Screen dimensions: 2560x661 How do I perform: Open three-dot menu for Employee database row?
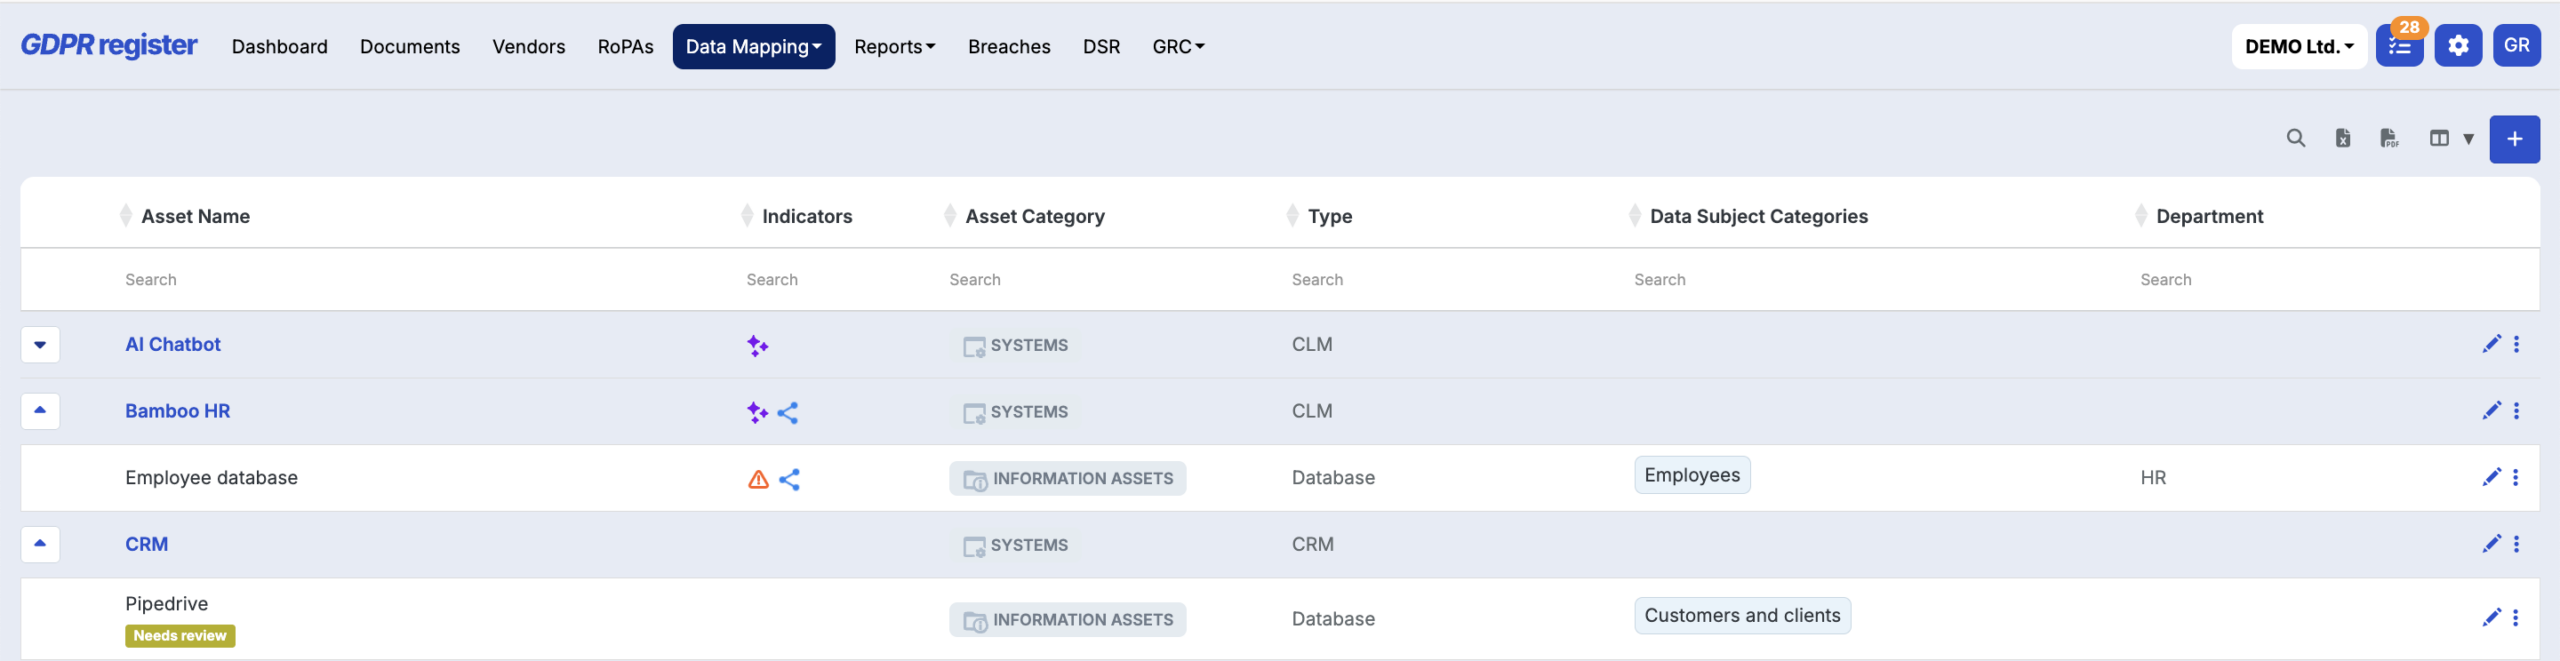pyautogui.click(x=2516, y=478)
